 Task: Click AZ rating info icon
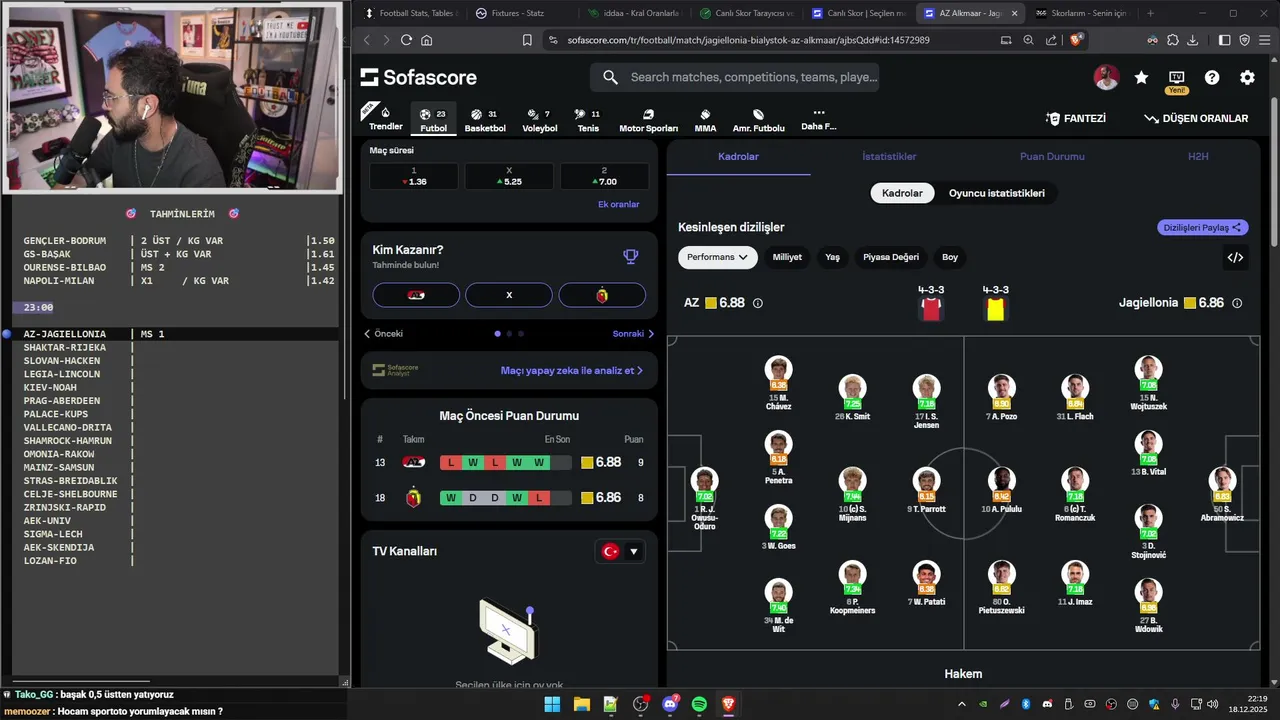coord(757,303)
